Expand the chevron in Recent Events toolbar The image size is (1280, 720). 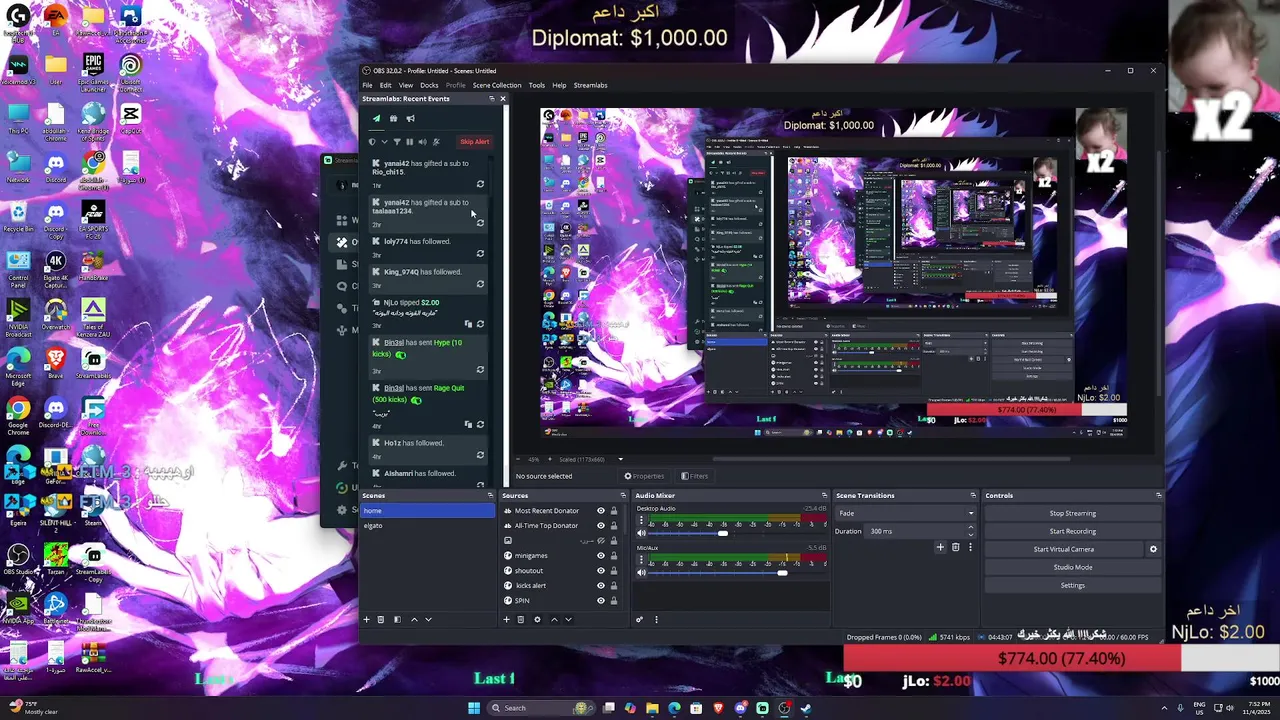click(384, 142)
